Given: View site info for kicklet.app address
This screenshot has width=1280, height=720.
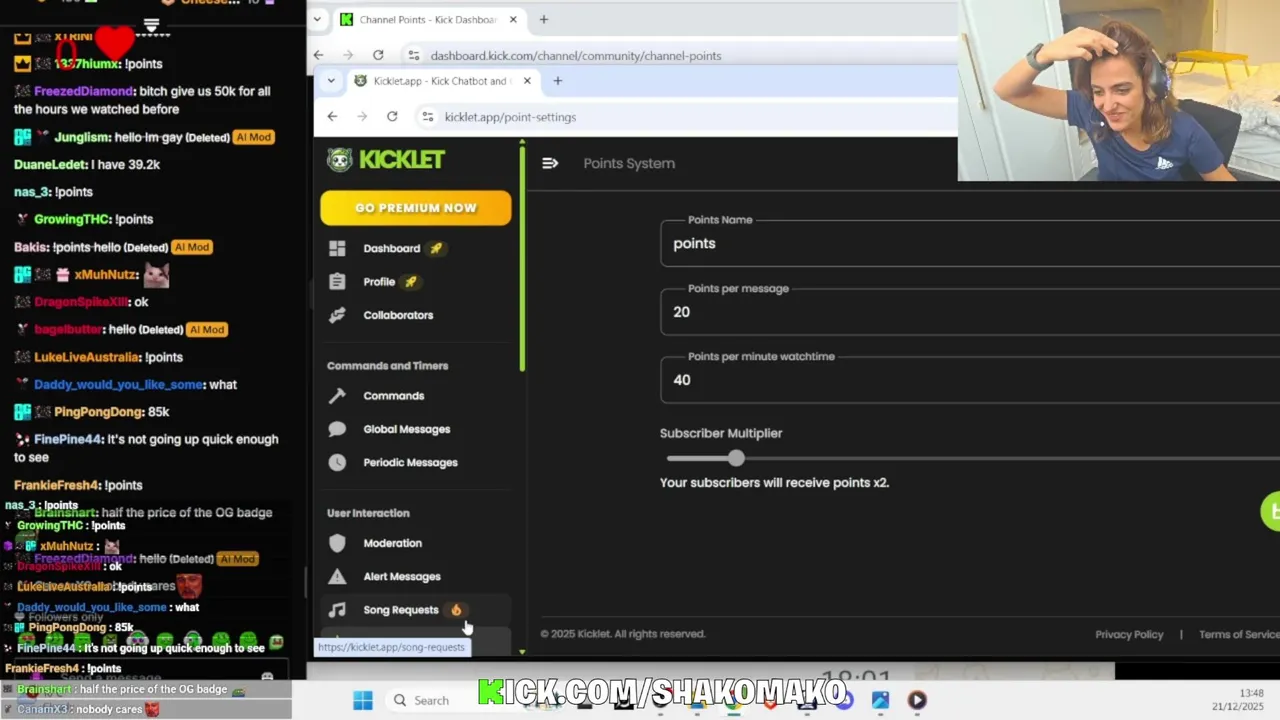Looking at the screenshot, I should point(428,117).
